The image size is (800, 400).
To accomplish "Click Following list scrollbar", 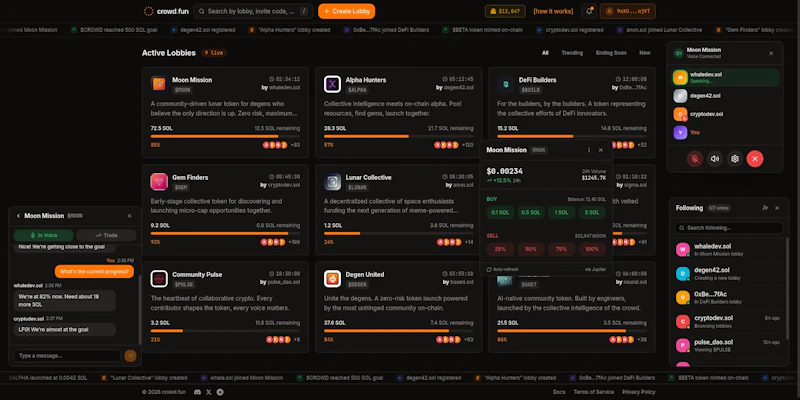I will (x=787, y=288).
